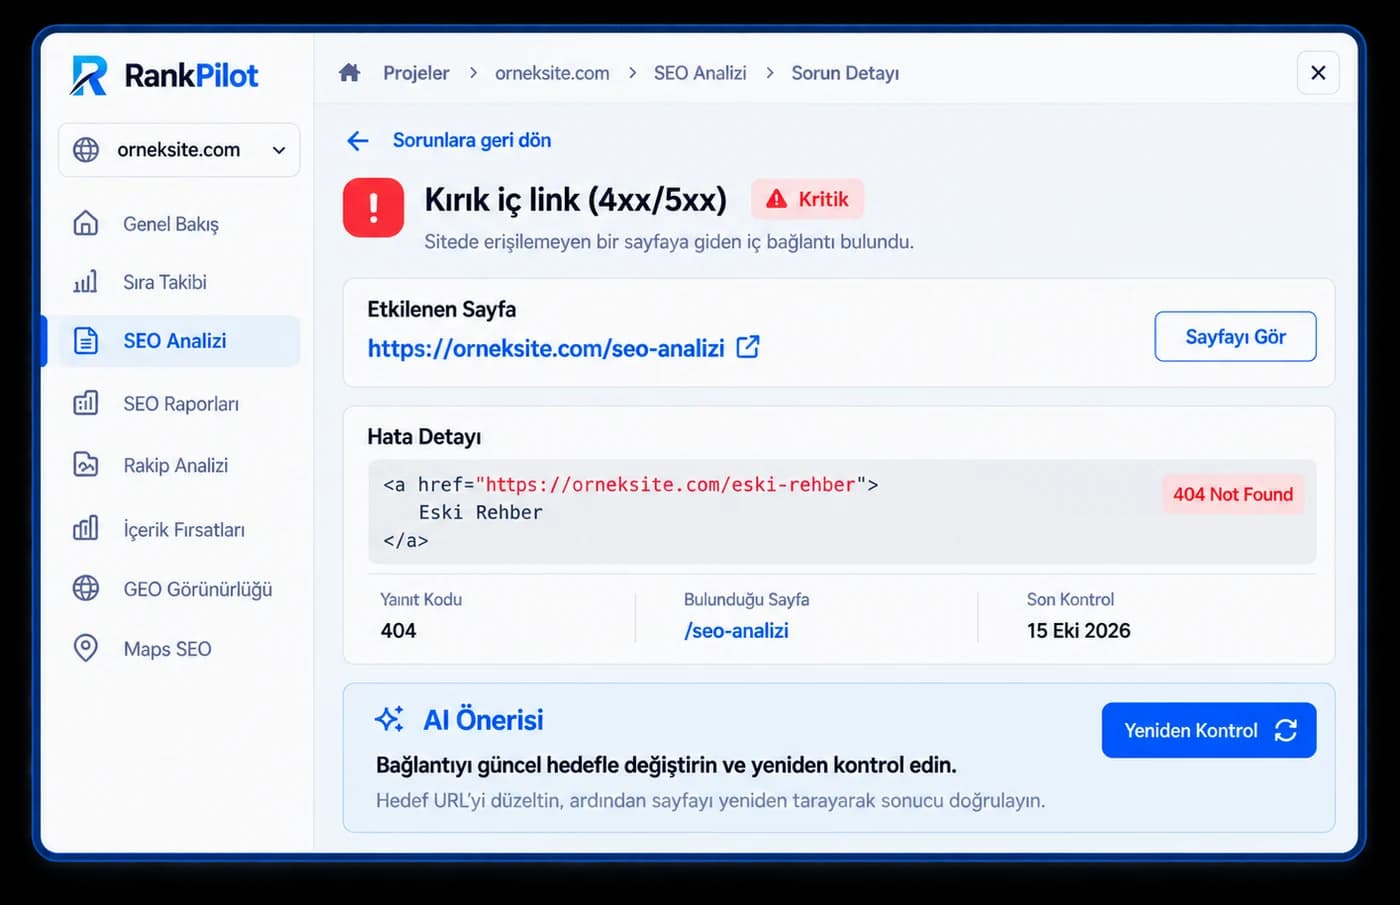This screenshot has width=1400, height=905.
Task: Go to Projeler breadcrumb
Action: [416, 73]
